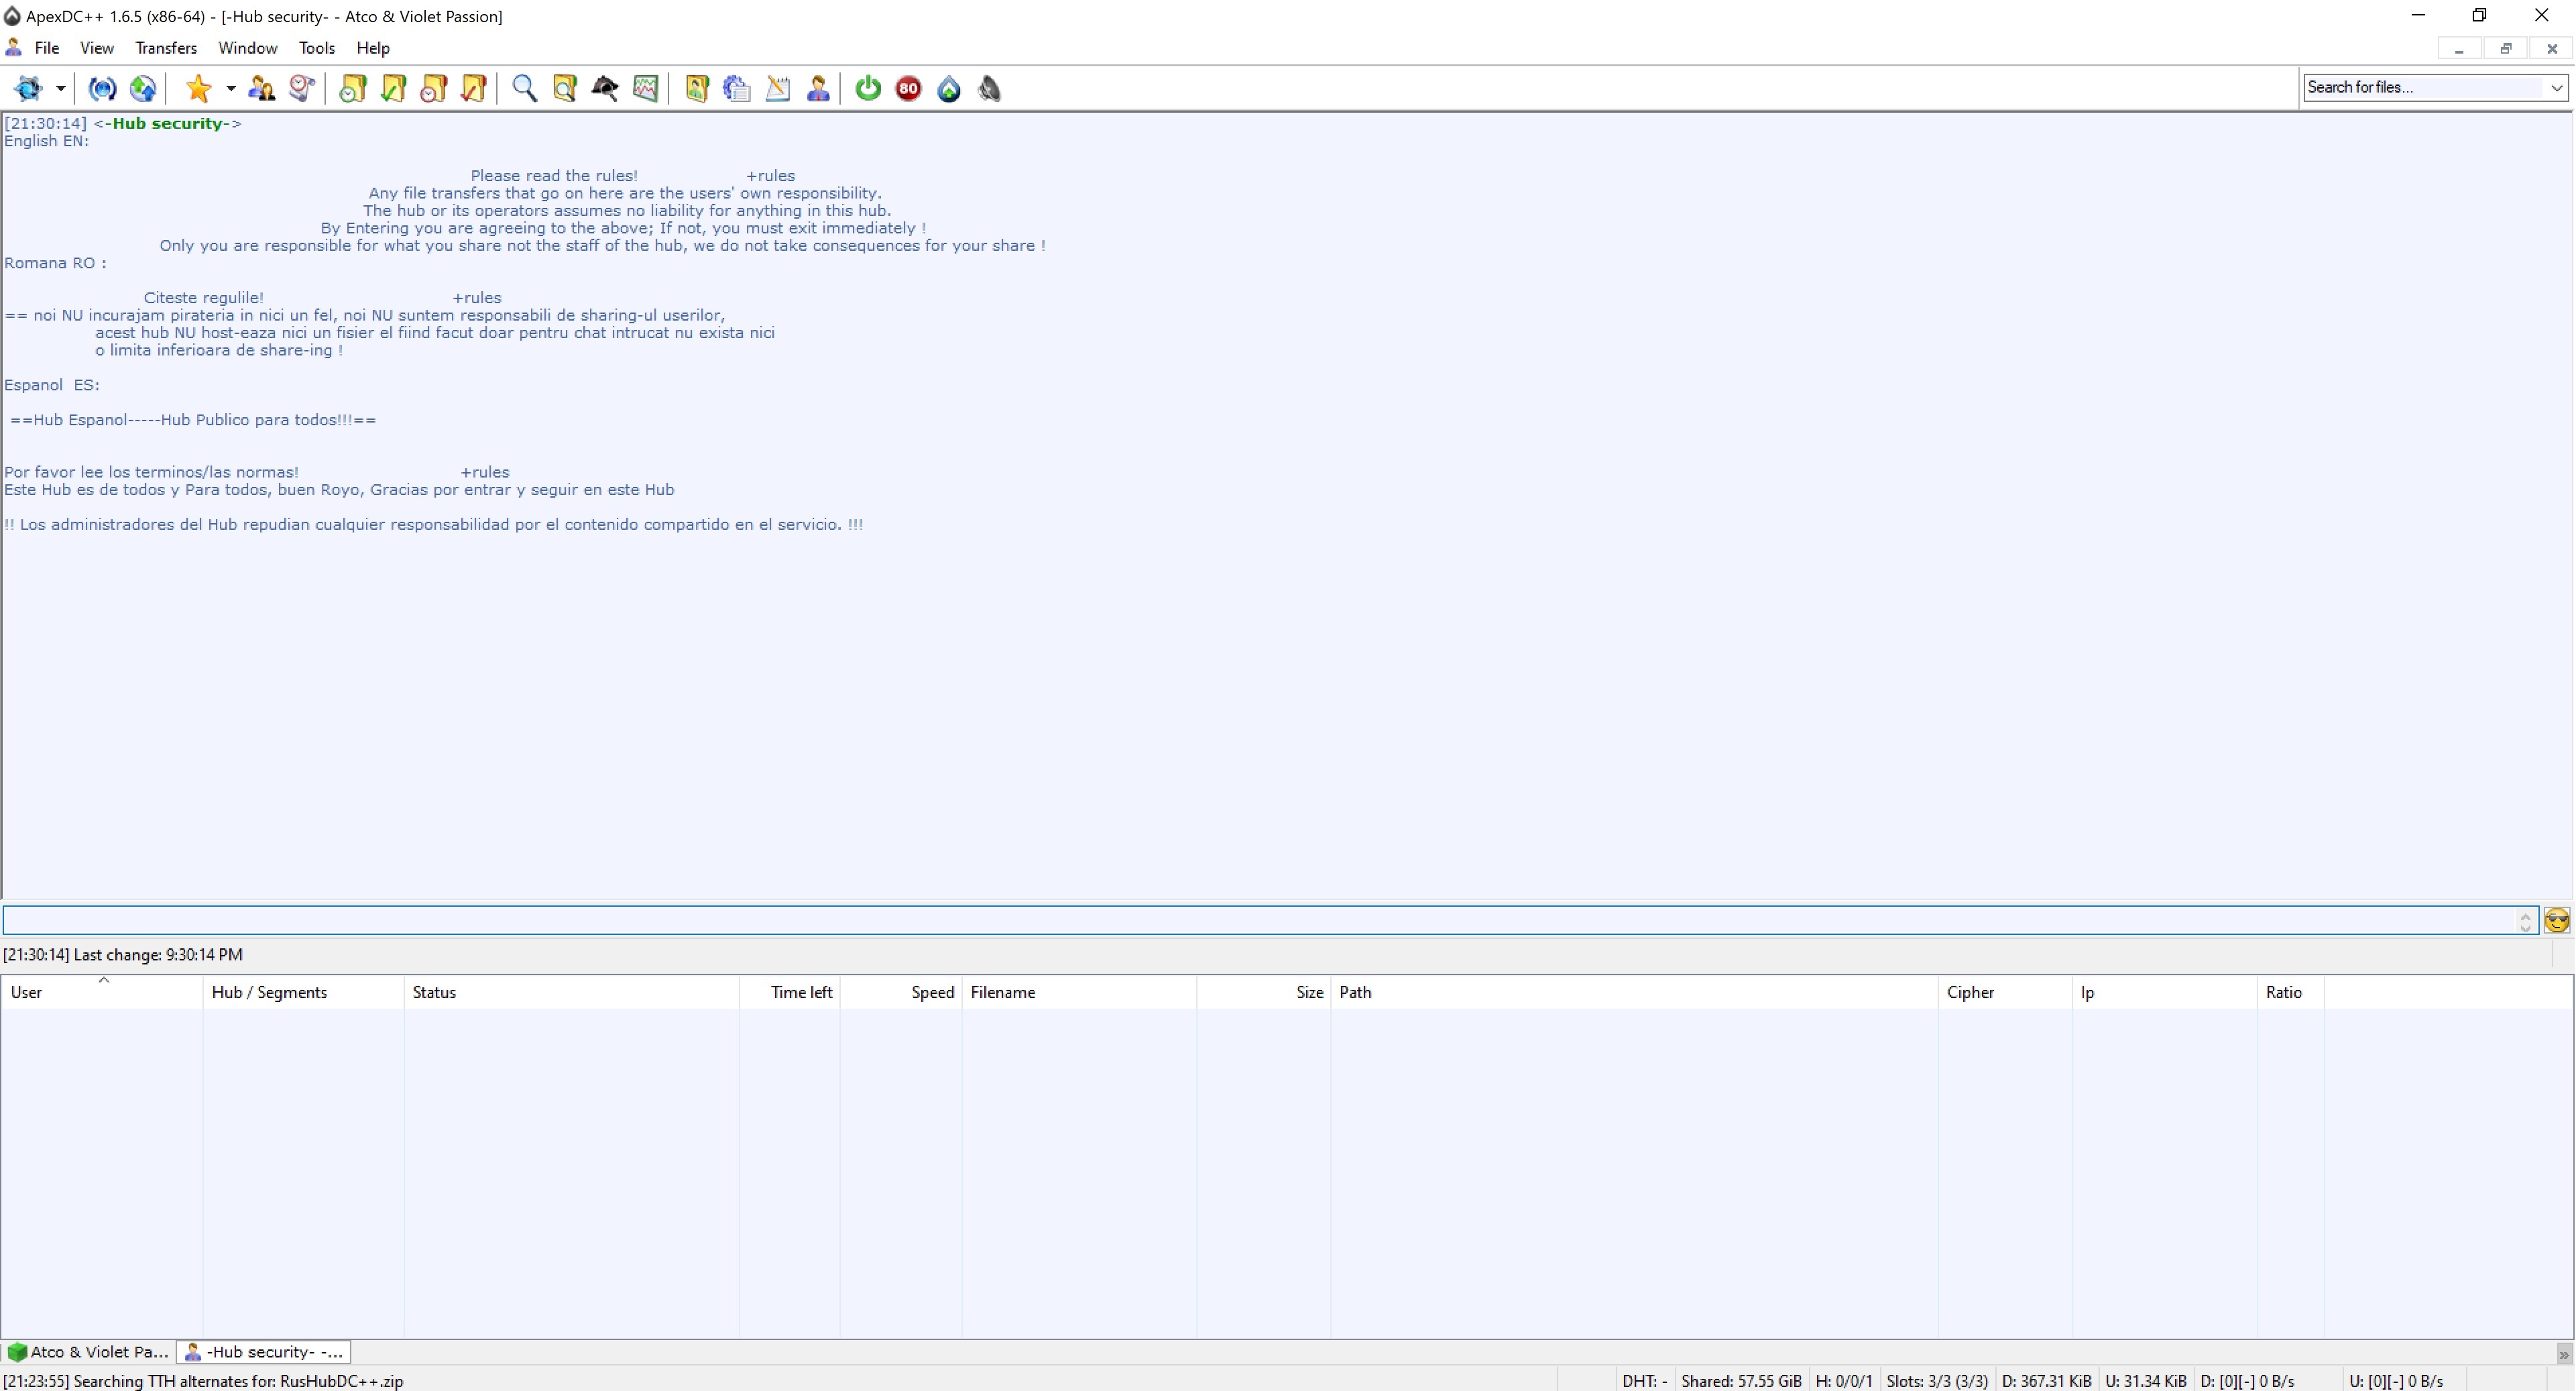Expand the Favorite Hubs star dropdown arrow
Image resolution: width=2576 pixels, height=1391 pixels.
pos(231,89)
